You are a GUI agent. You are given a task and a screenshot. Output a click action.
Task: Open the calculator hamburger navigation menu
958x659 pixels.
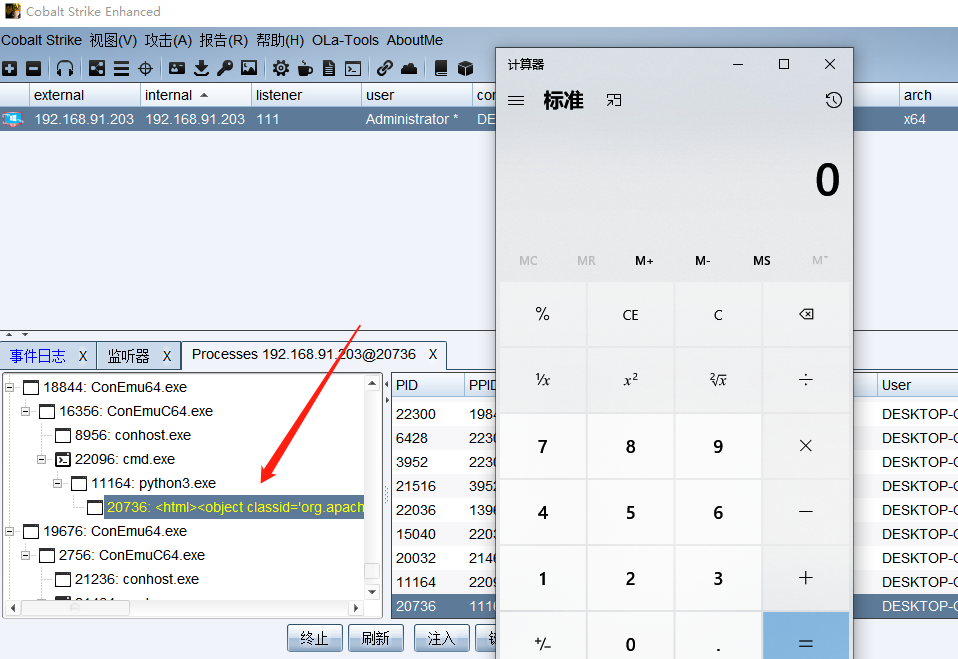[516, 100]
